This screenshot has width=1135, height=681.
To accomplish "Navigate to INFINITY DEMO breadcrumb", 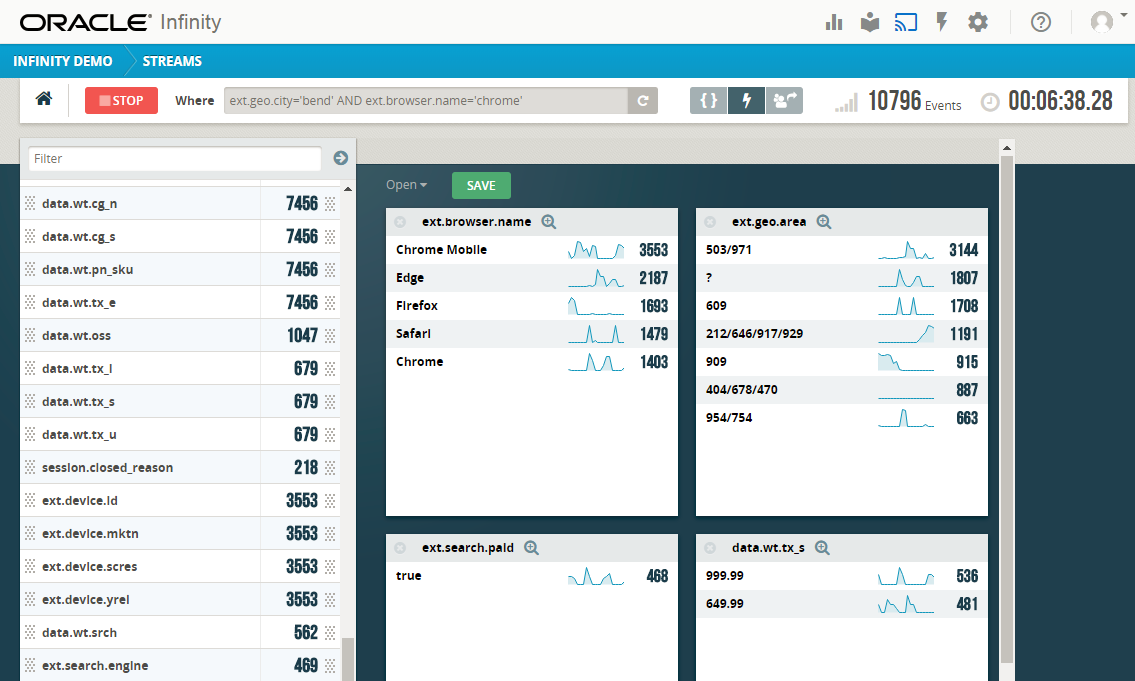I will (x=62, y=61).
